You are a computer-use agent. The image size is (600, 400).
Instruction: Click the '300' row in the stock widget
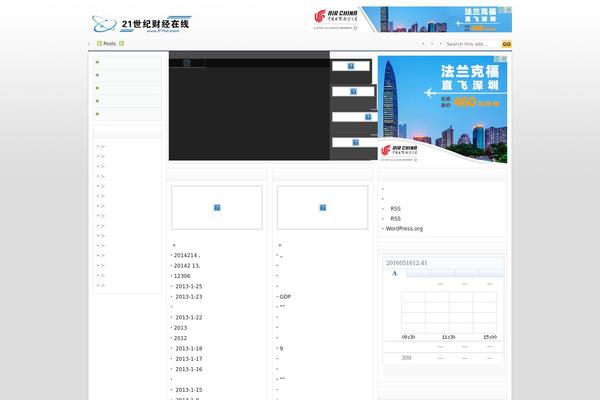click(443, 358)
